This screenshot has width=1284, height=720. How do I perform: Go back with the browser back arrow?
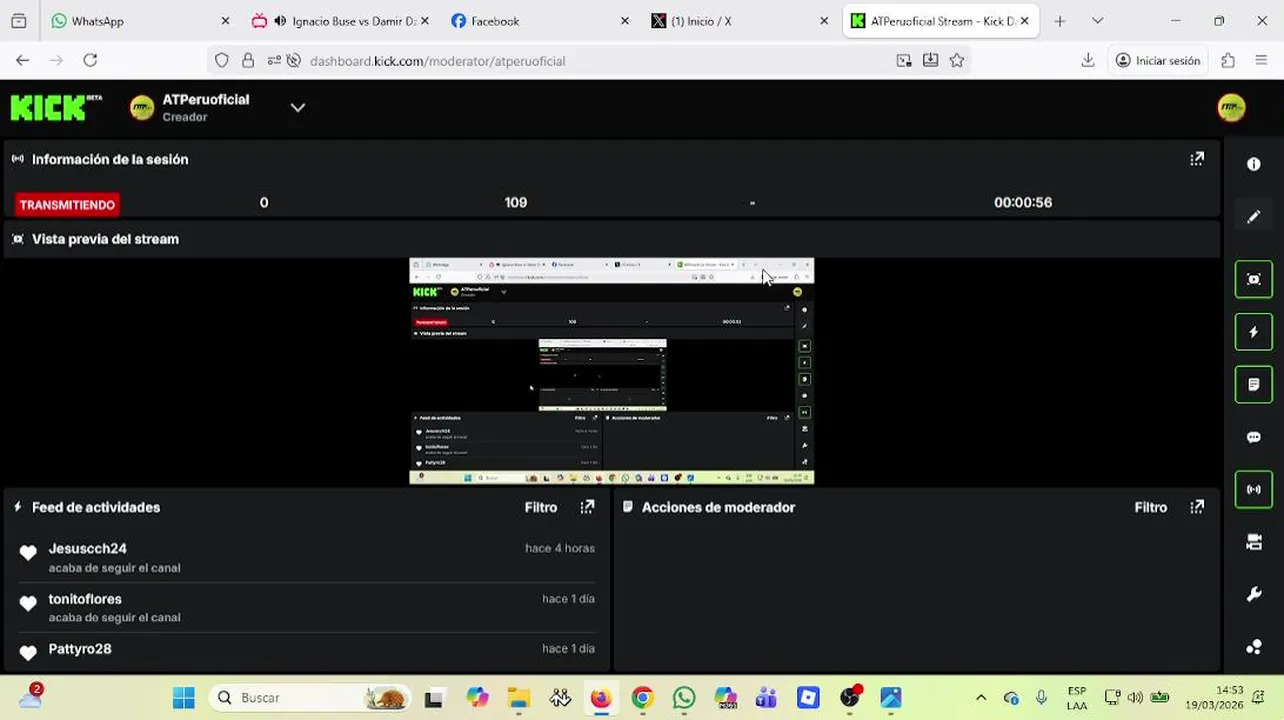(x=22, y=60)
